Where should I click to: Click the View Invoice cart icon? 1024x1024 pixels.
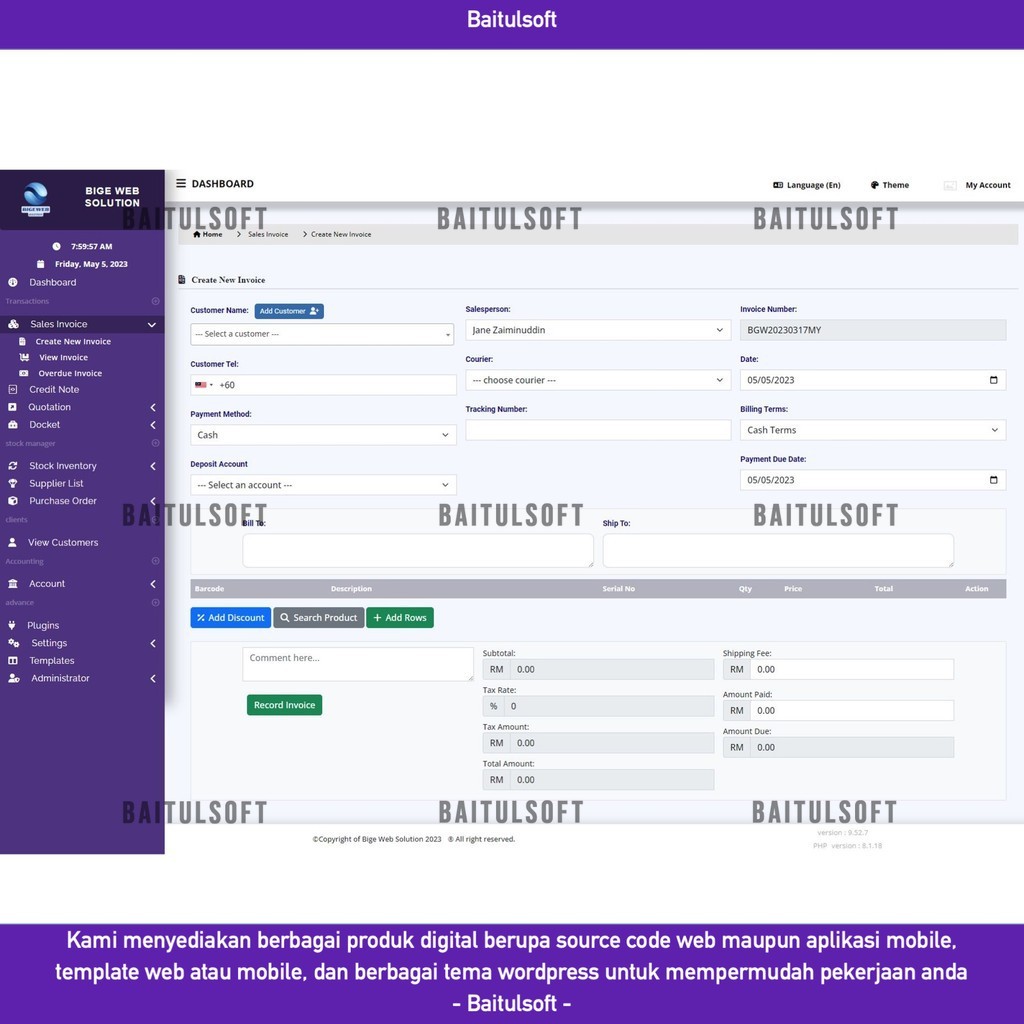(24, 357)
